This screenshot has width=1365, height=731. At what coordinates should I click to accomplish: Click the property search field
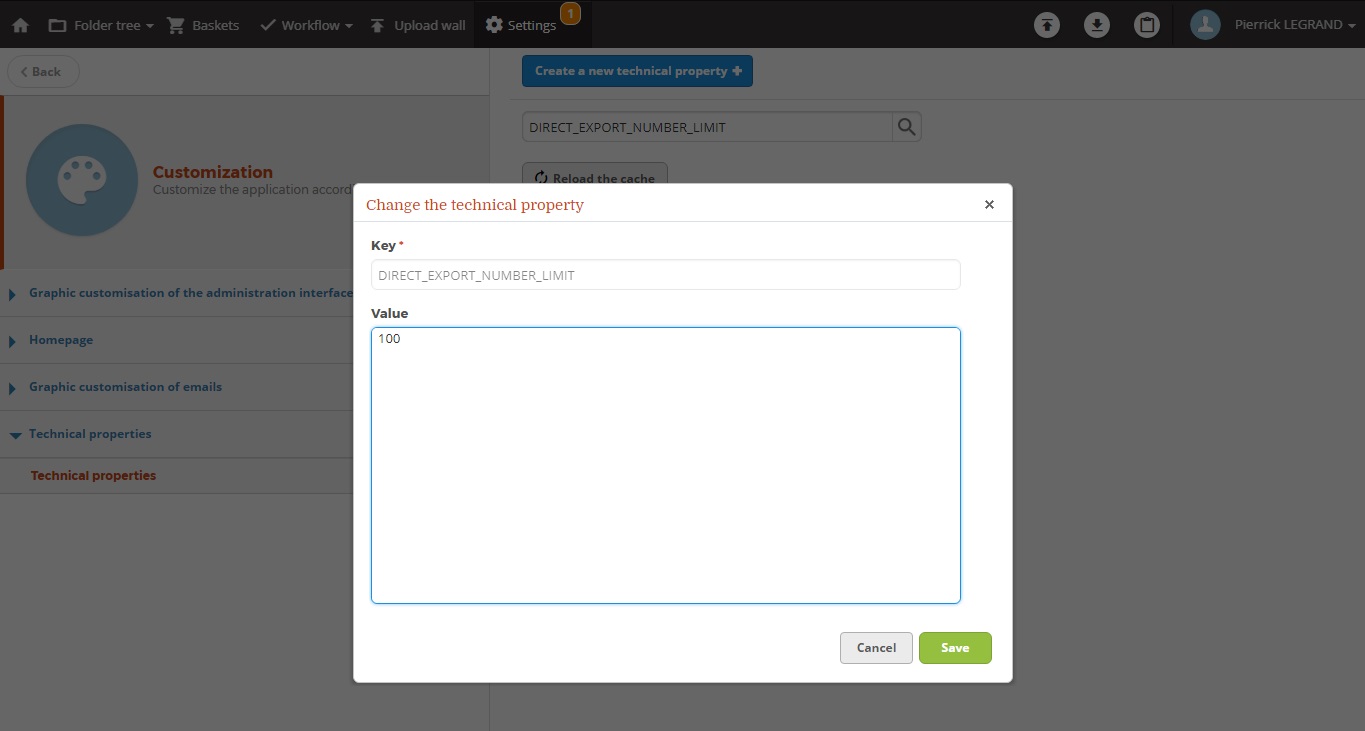707,127
